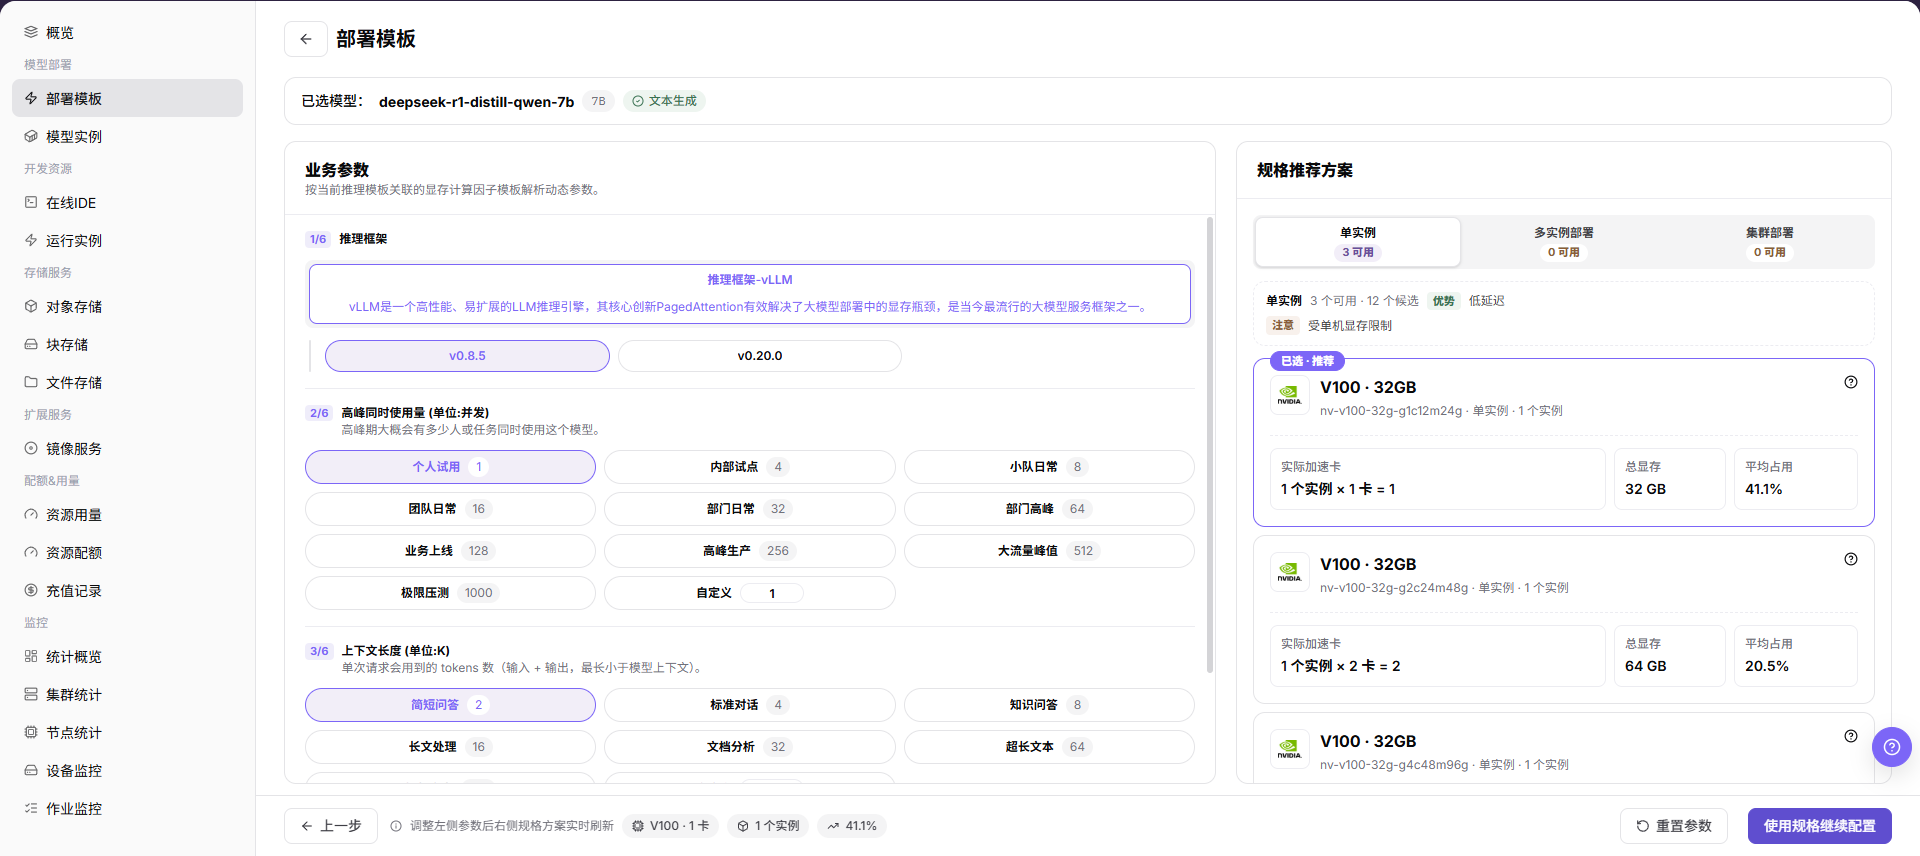Click the 作业监控 list icon
The width and height of the screenshot is (1920, 856).
coord(31,808)
